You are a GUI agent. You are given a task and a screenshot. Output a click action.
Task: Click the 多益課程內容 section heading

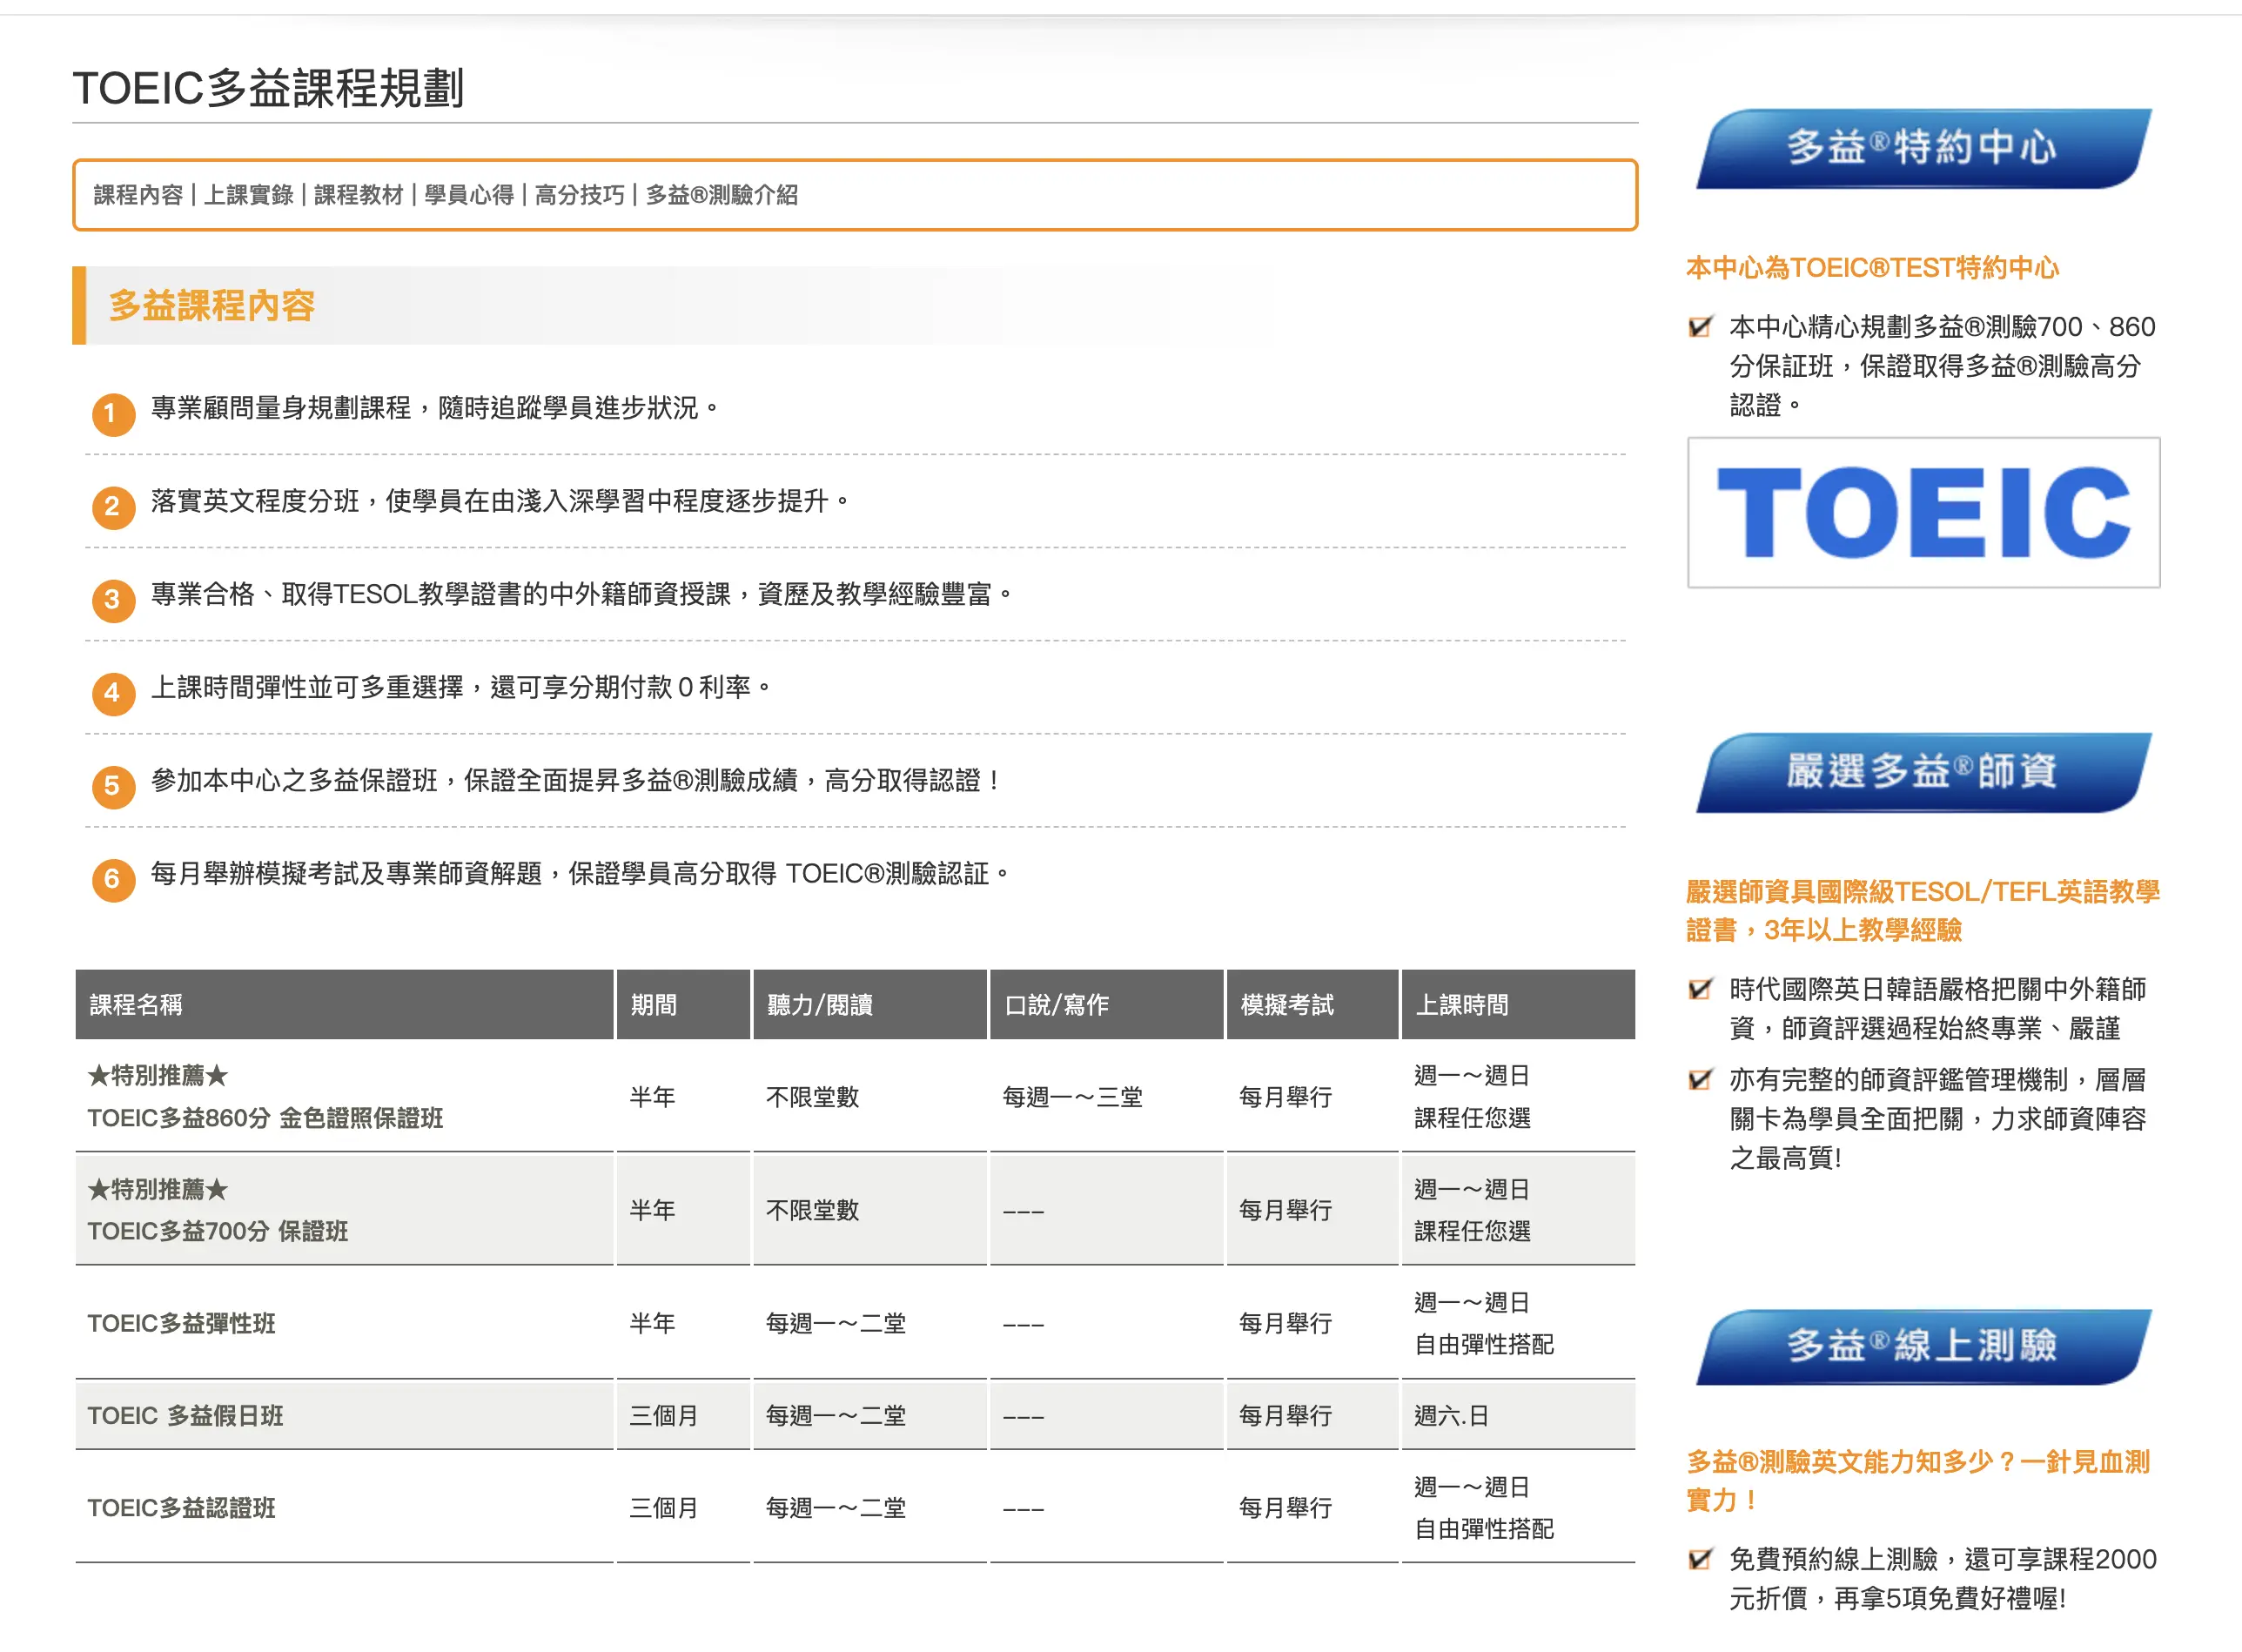point(211,305)
